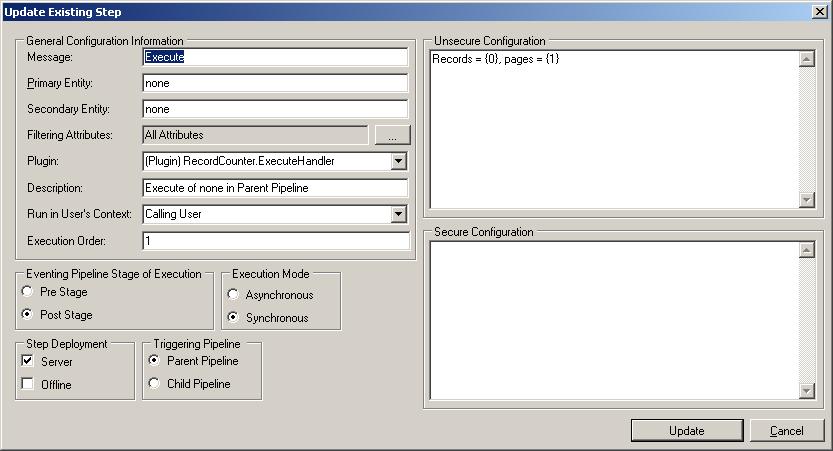Click the Filtering Attributes field showing All Attributes
The height and width of the screenshot is (451, 833).
(x=255, y=135)
